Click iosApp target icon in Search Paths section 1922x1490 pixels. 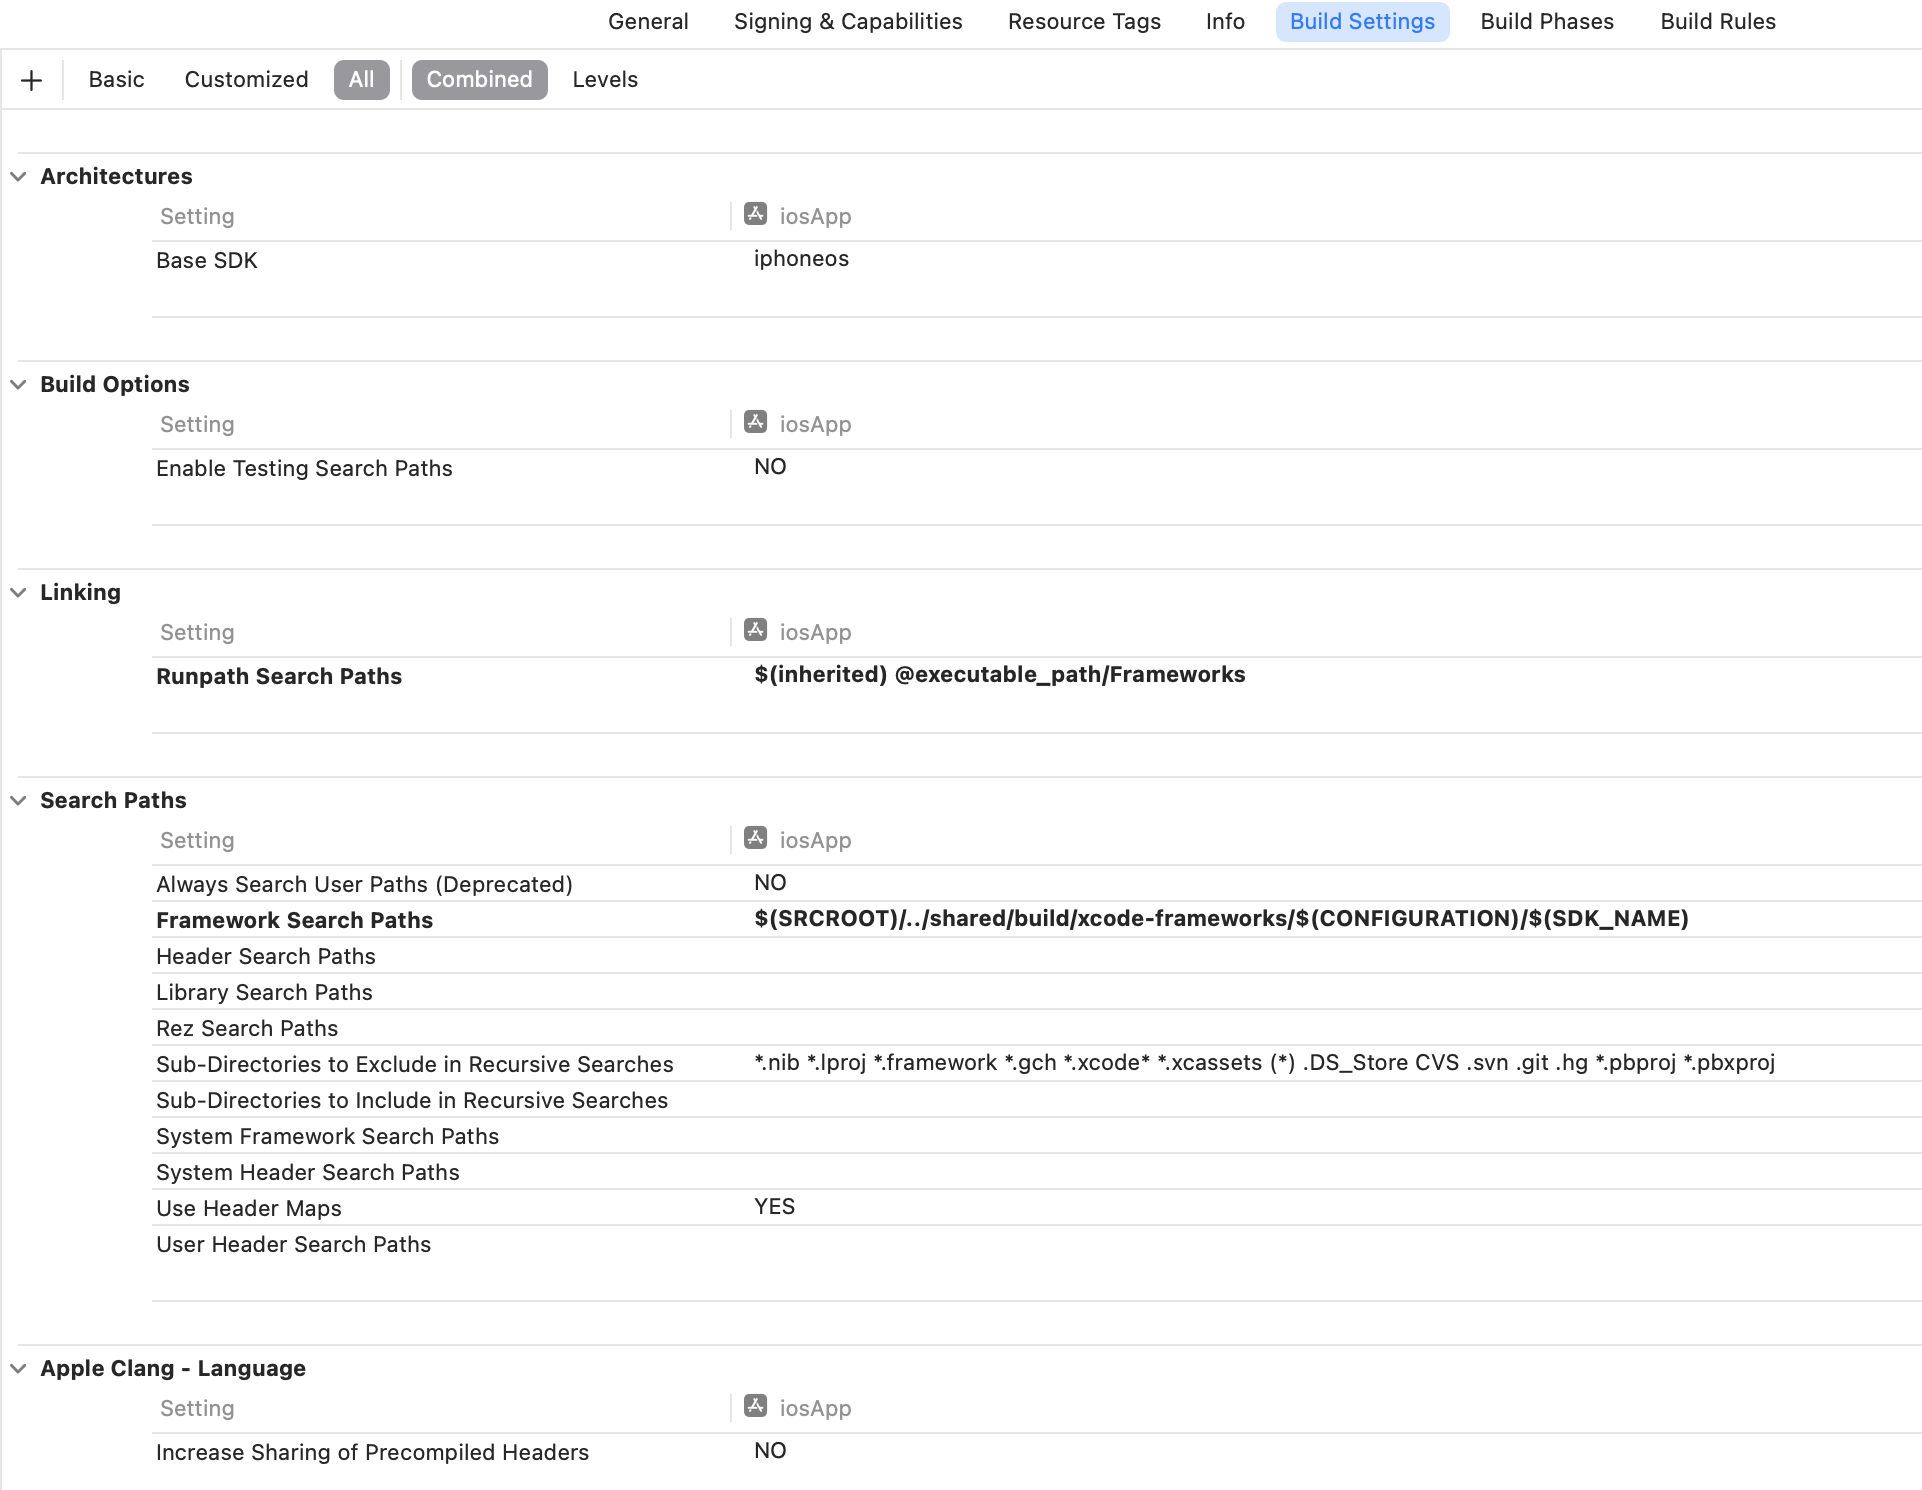pyautogui.click(x=755, y=838)
